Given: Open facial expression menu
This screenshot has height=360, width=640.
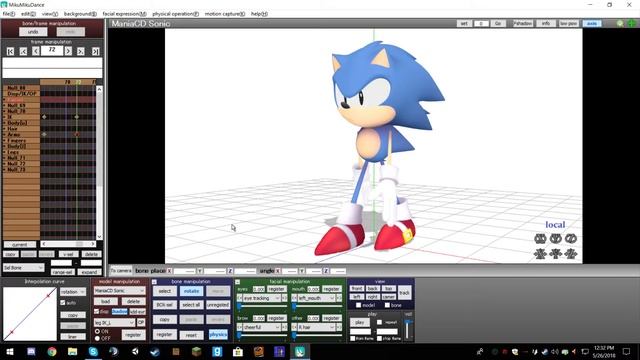Looking at the screenshot, I should (x=124, y=14).
